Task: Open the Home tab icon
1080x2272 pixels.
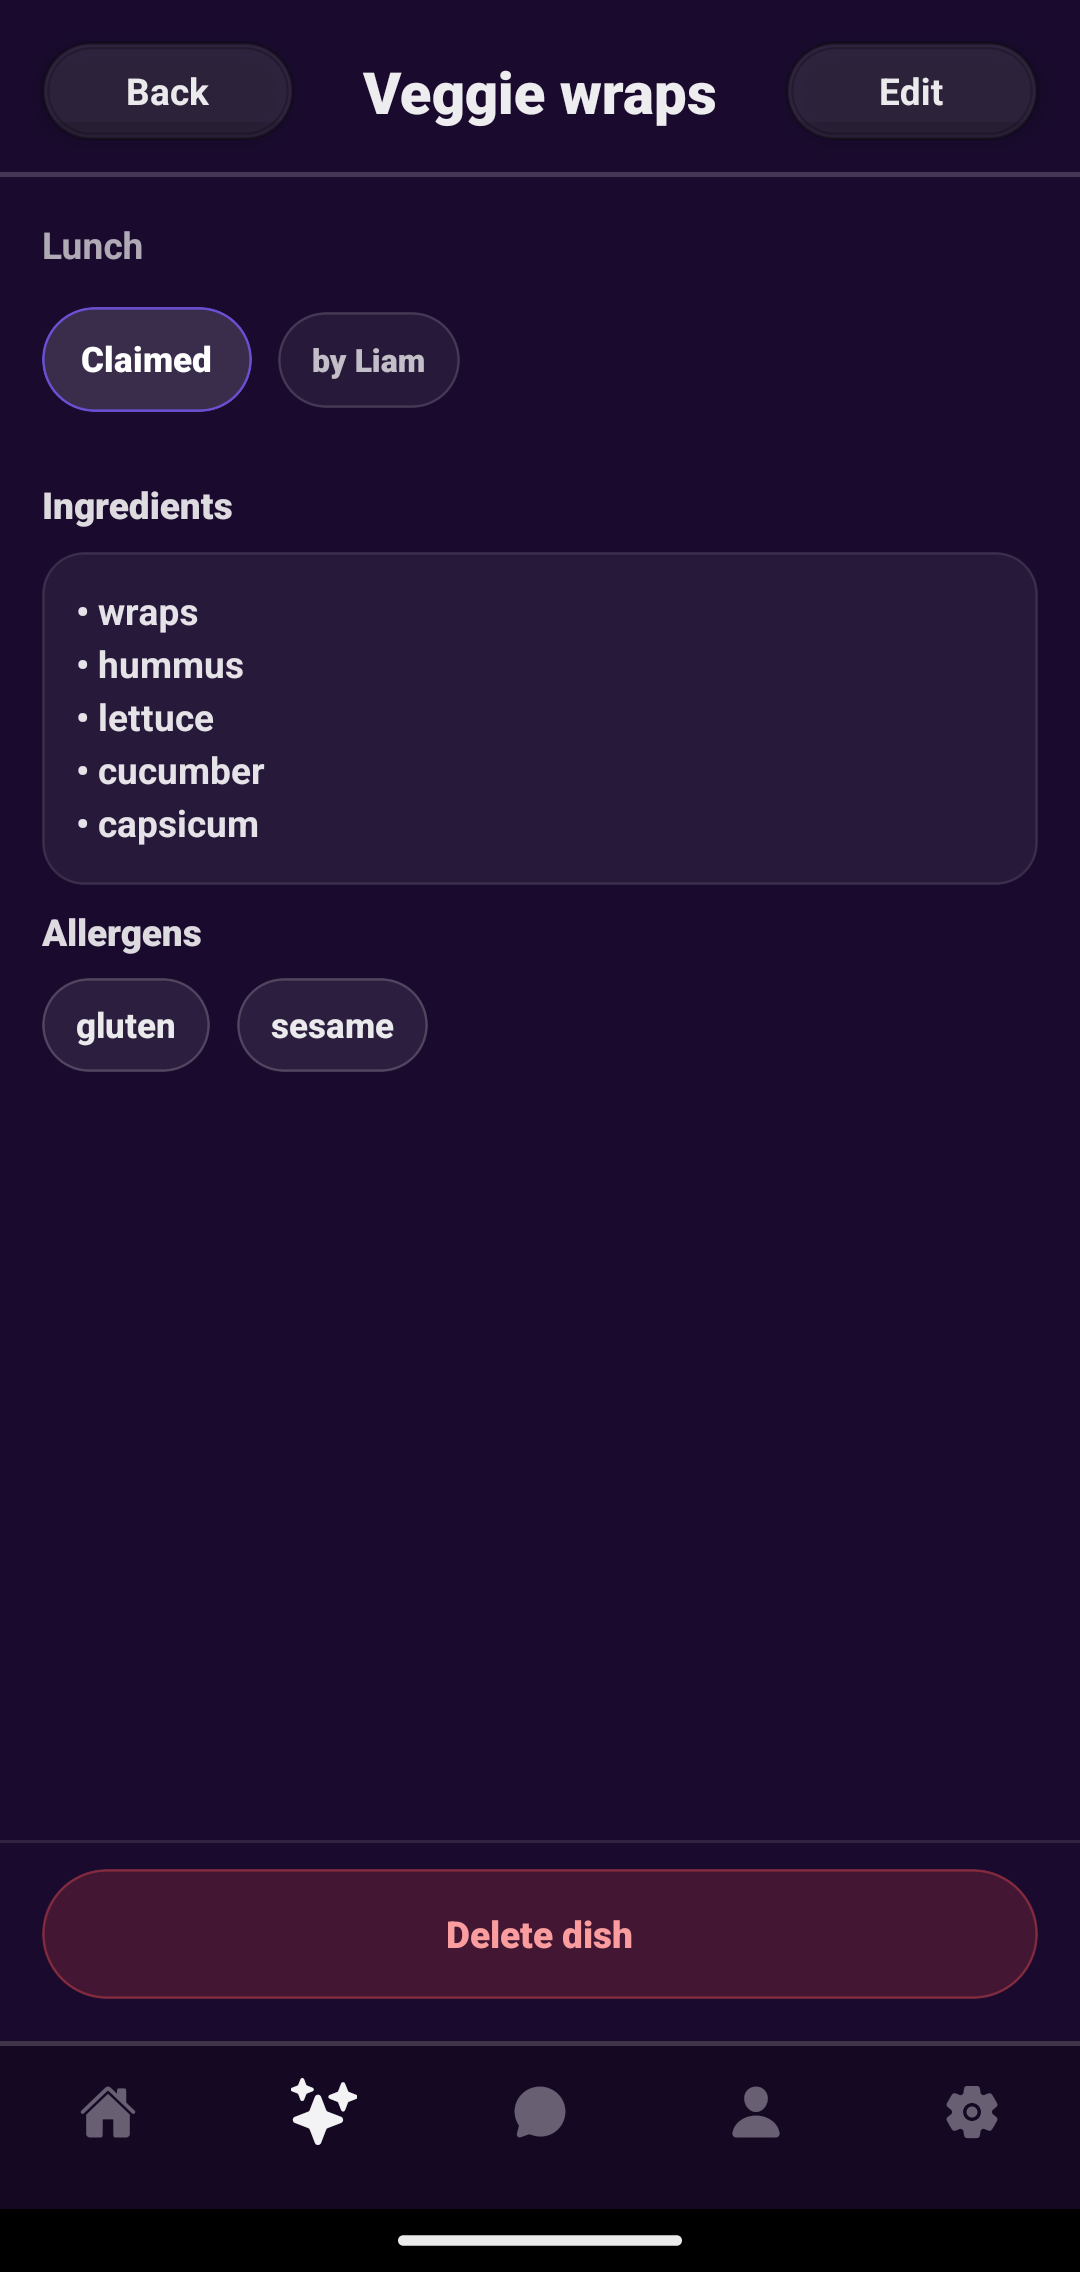Action: tap(108, 2112)
